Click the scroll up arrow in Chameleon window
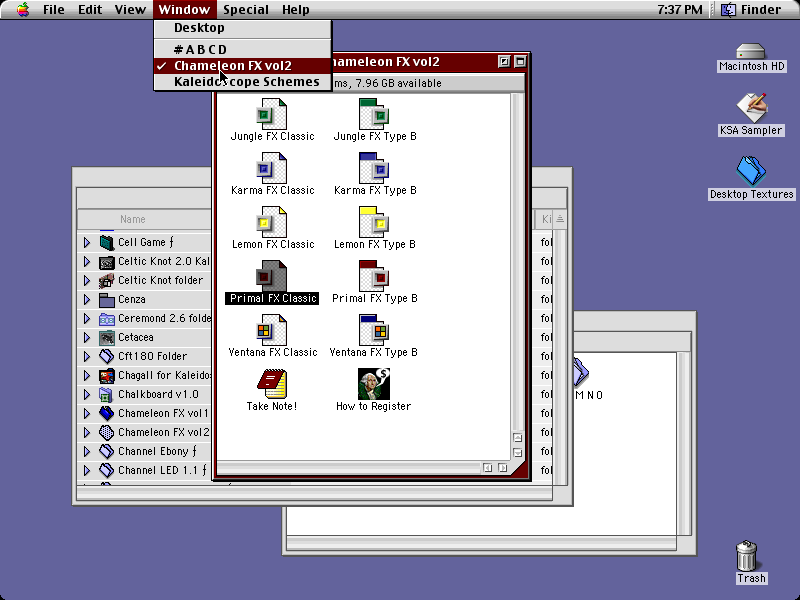This screenshot has height=600, width=800. pyautogui.click(x=517, y=438)
